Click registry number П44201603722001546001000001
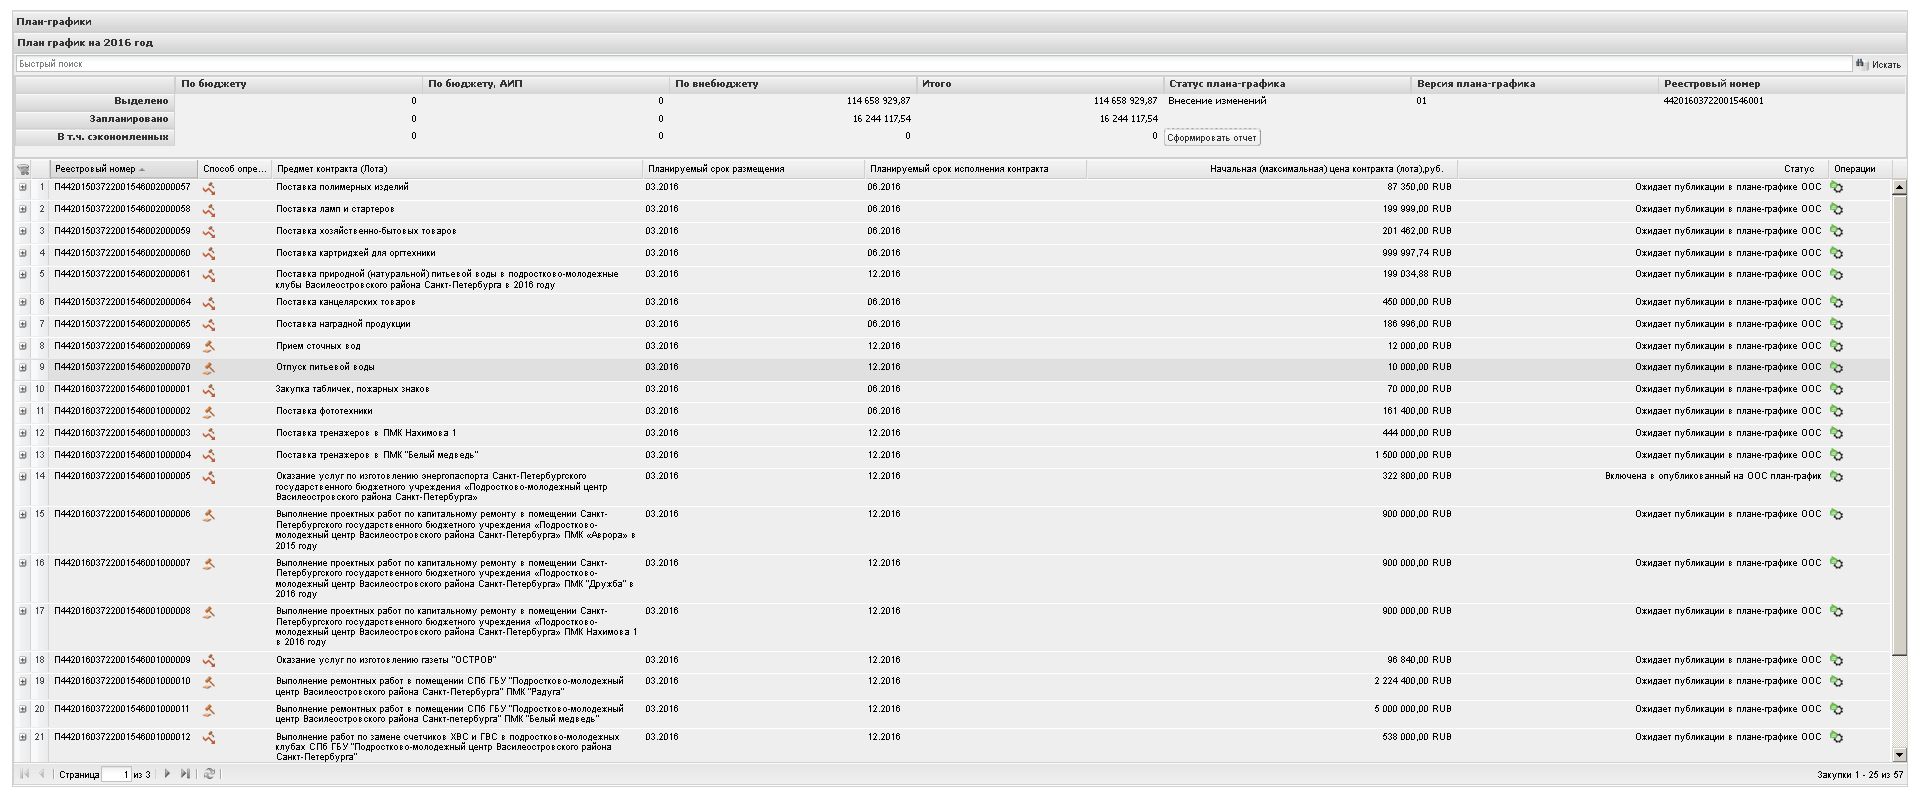Image resolution: width=1920 pixels, height=792 pixels. coord(122,389)
